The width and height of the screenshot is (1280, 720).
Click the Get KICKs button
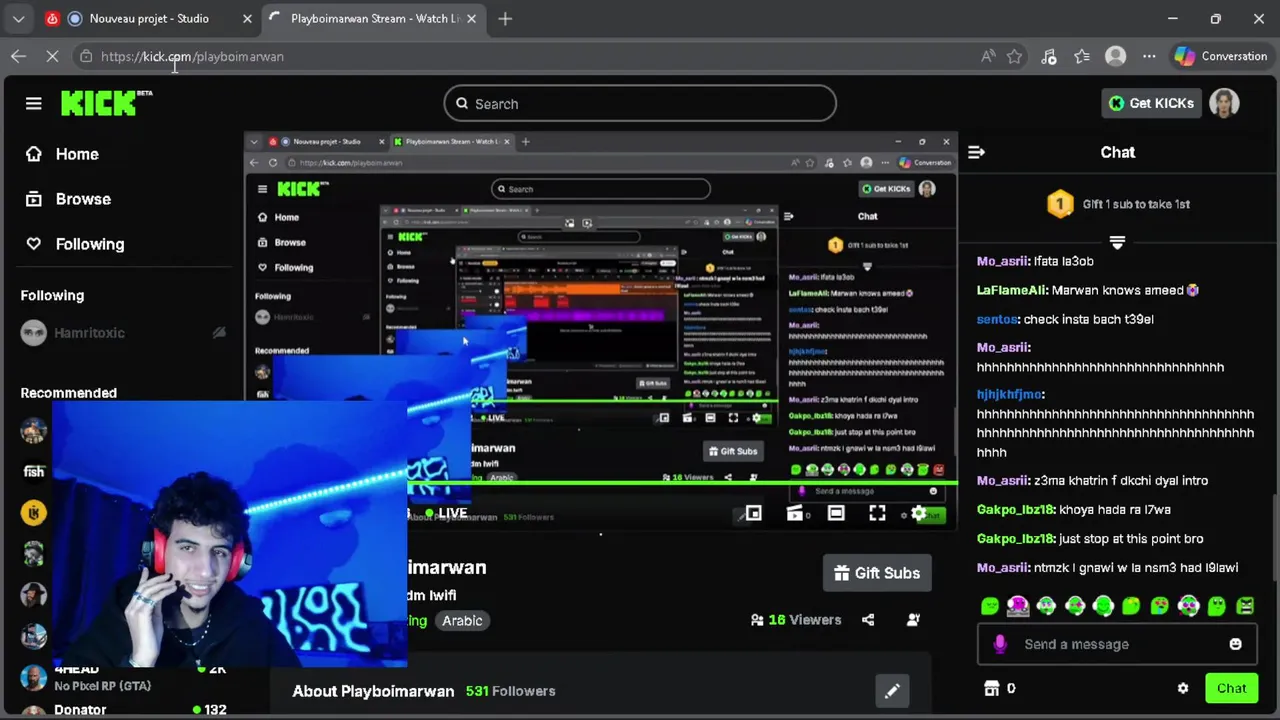pyautogui.click(x=1151, y=103)
